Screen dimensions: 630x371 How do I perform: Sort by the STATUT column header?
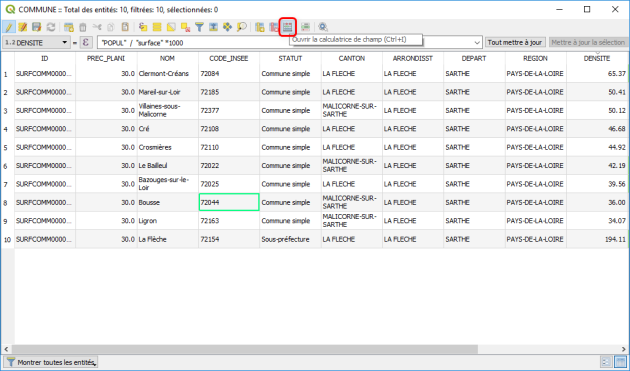pyautogui.click(x=290, y=58)
